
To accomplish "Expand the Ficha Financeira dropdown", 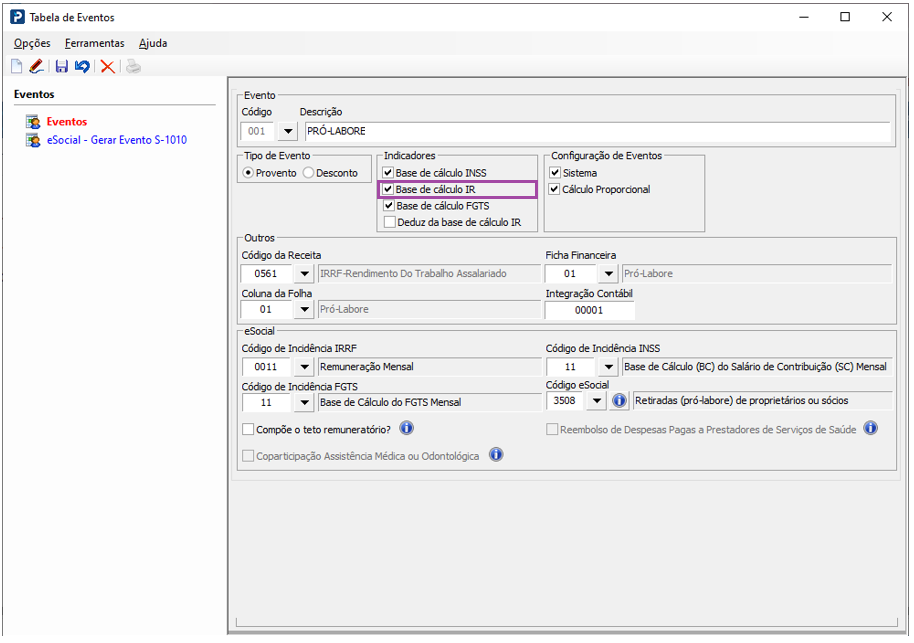I will (608, 273).
